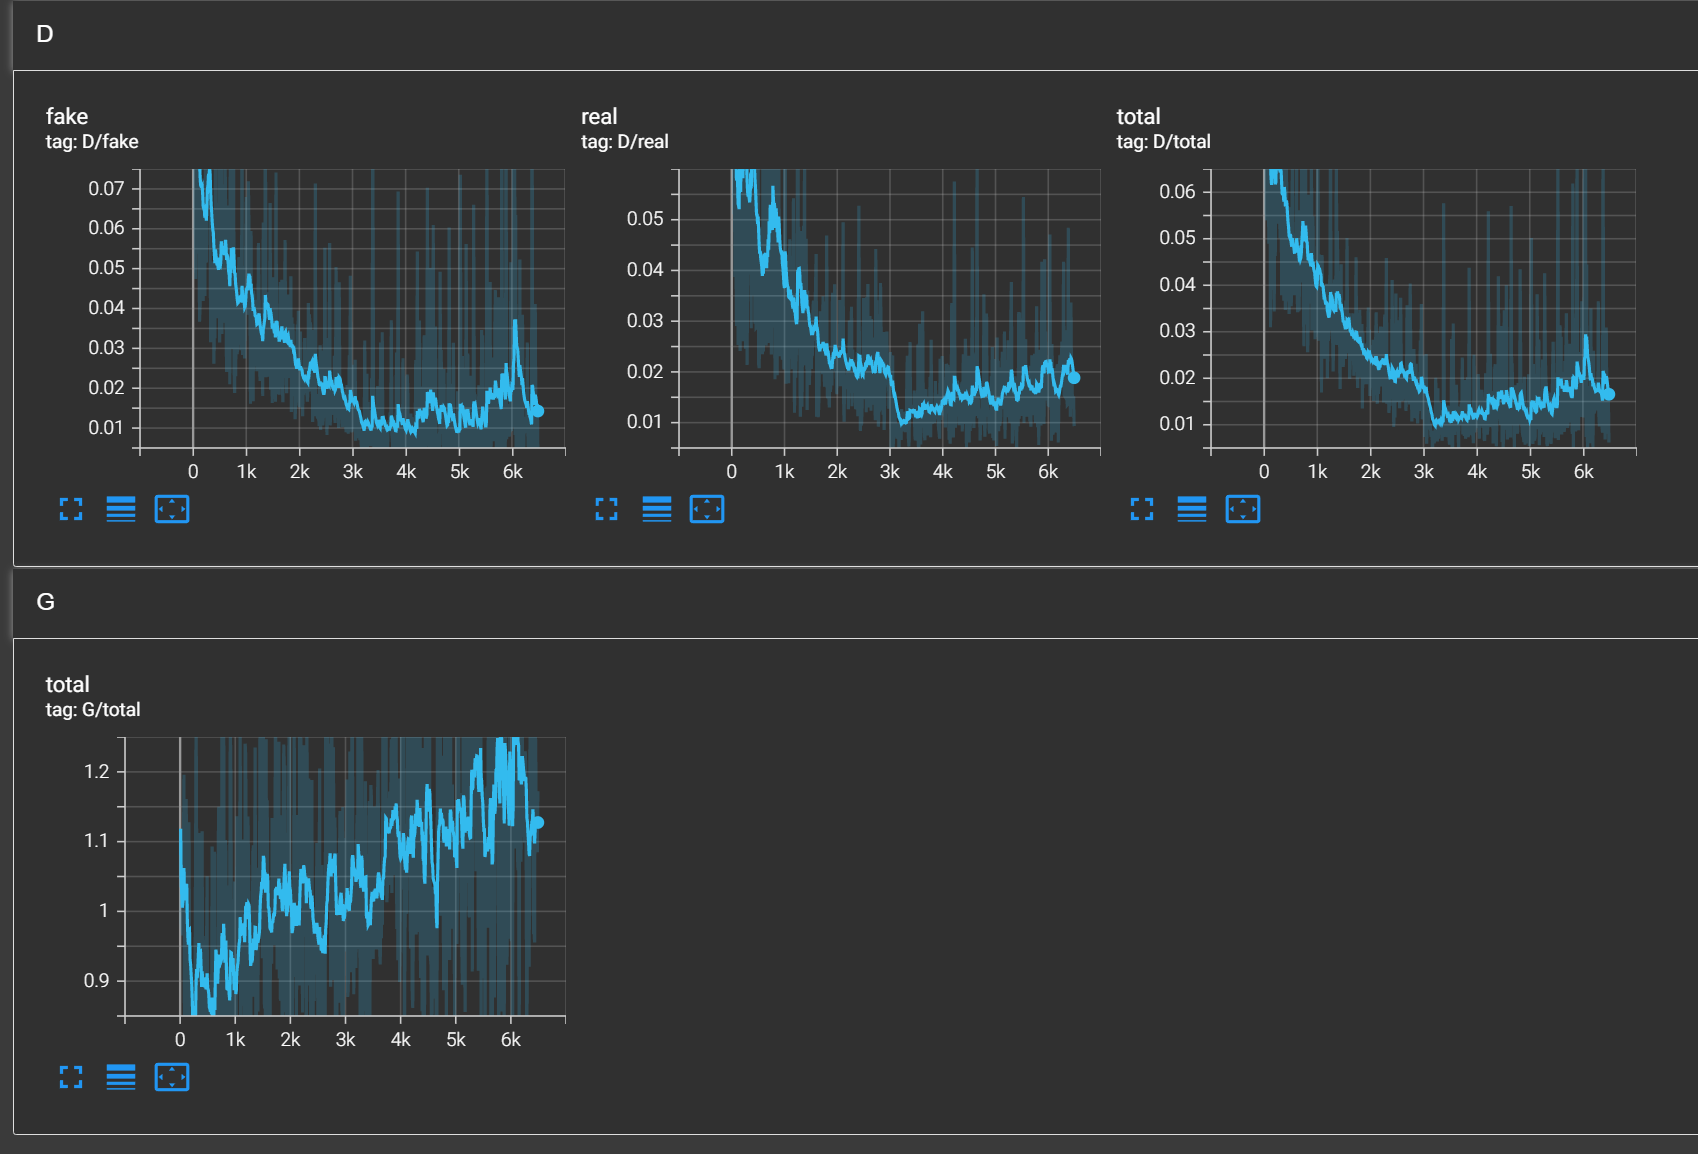Click the 0.07 y-axis label on D/fake

[106, 188]
